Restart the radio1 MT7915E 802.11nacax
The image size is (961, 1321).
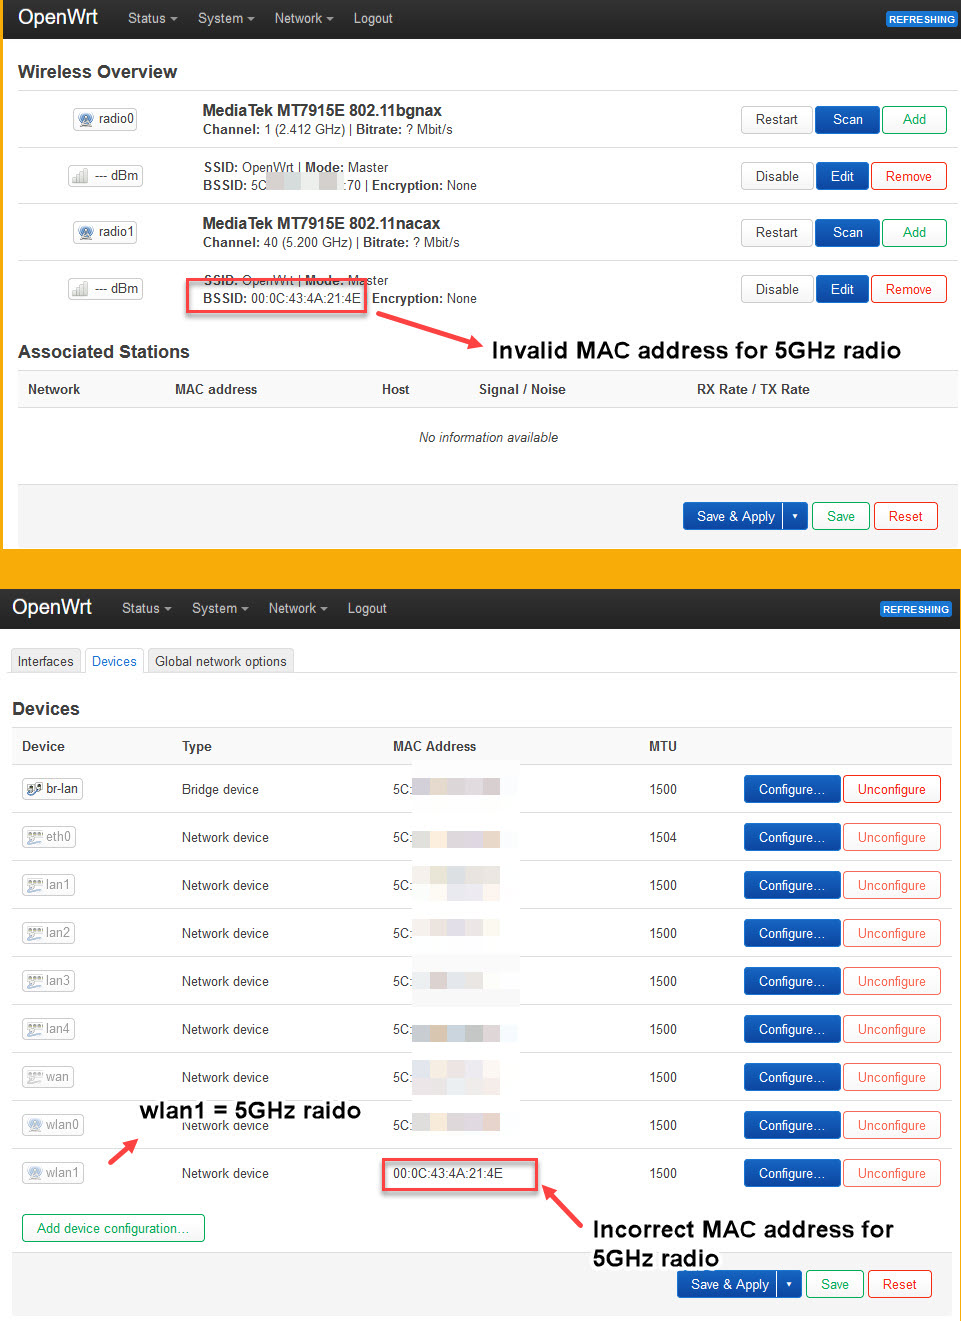click(x=777, y=233)
